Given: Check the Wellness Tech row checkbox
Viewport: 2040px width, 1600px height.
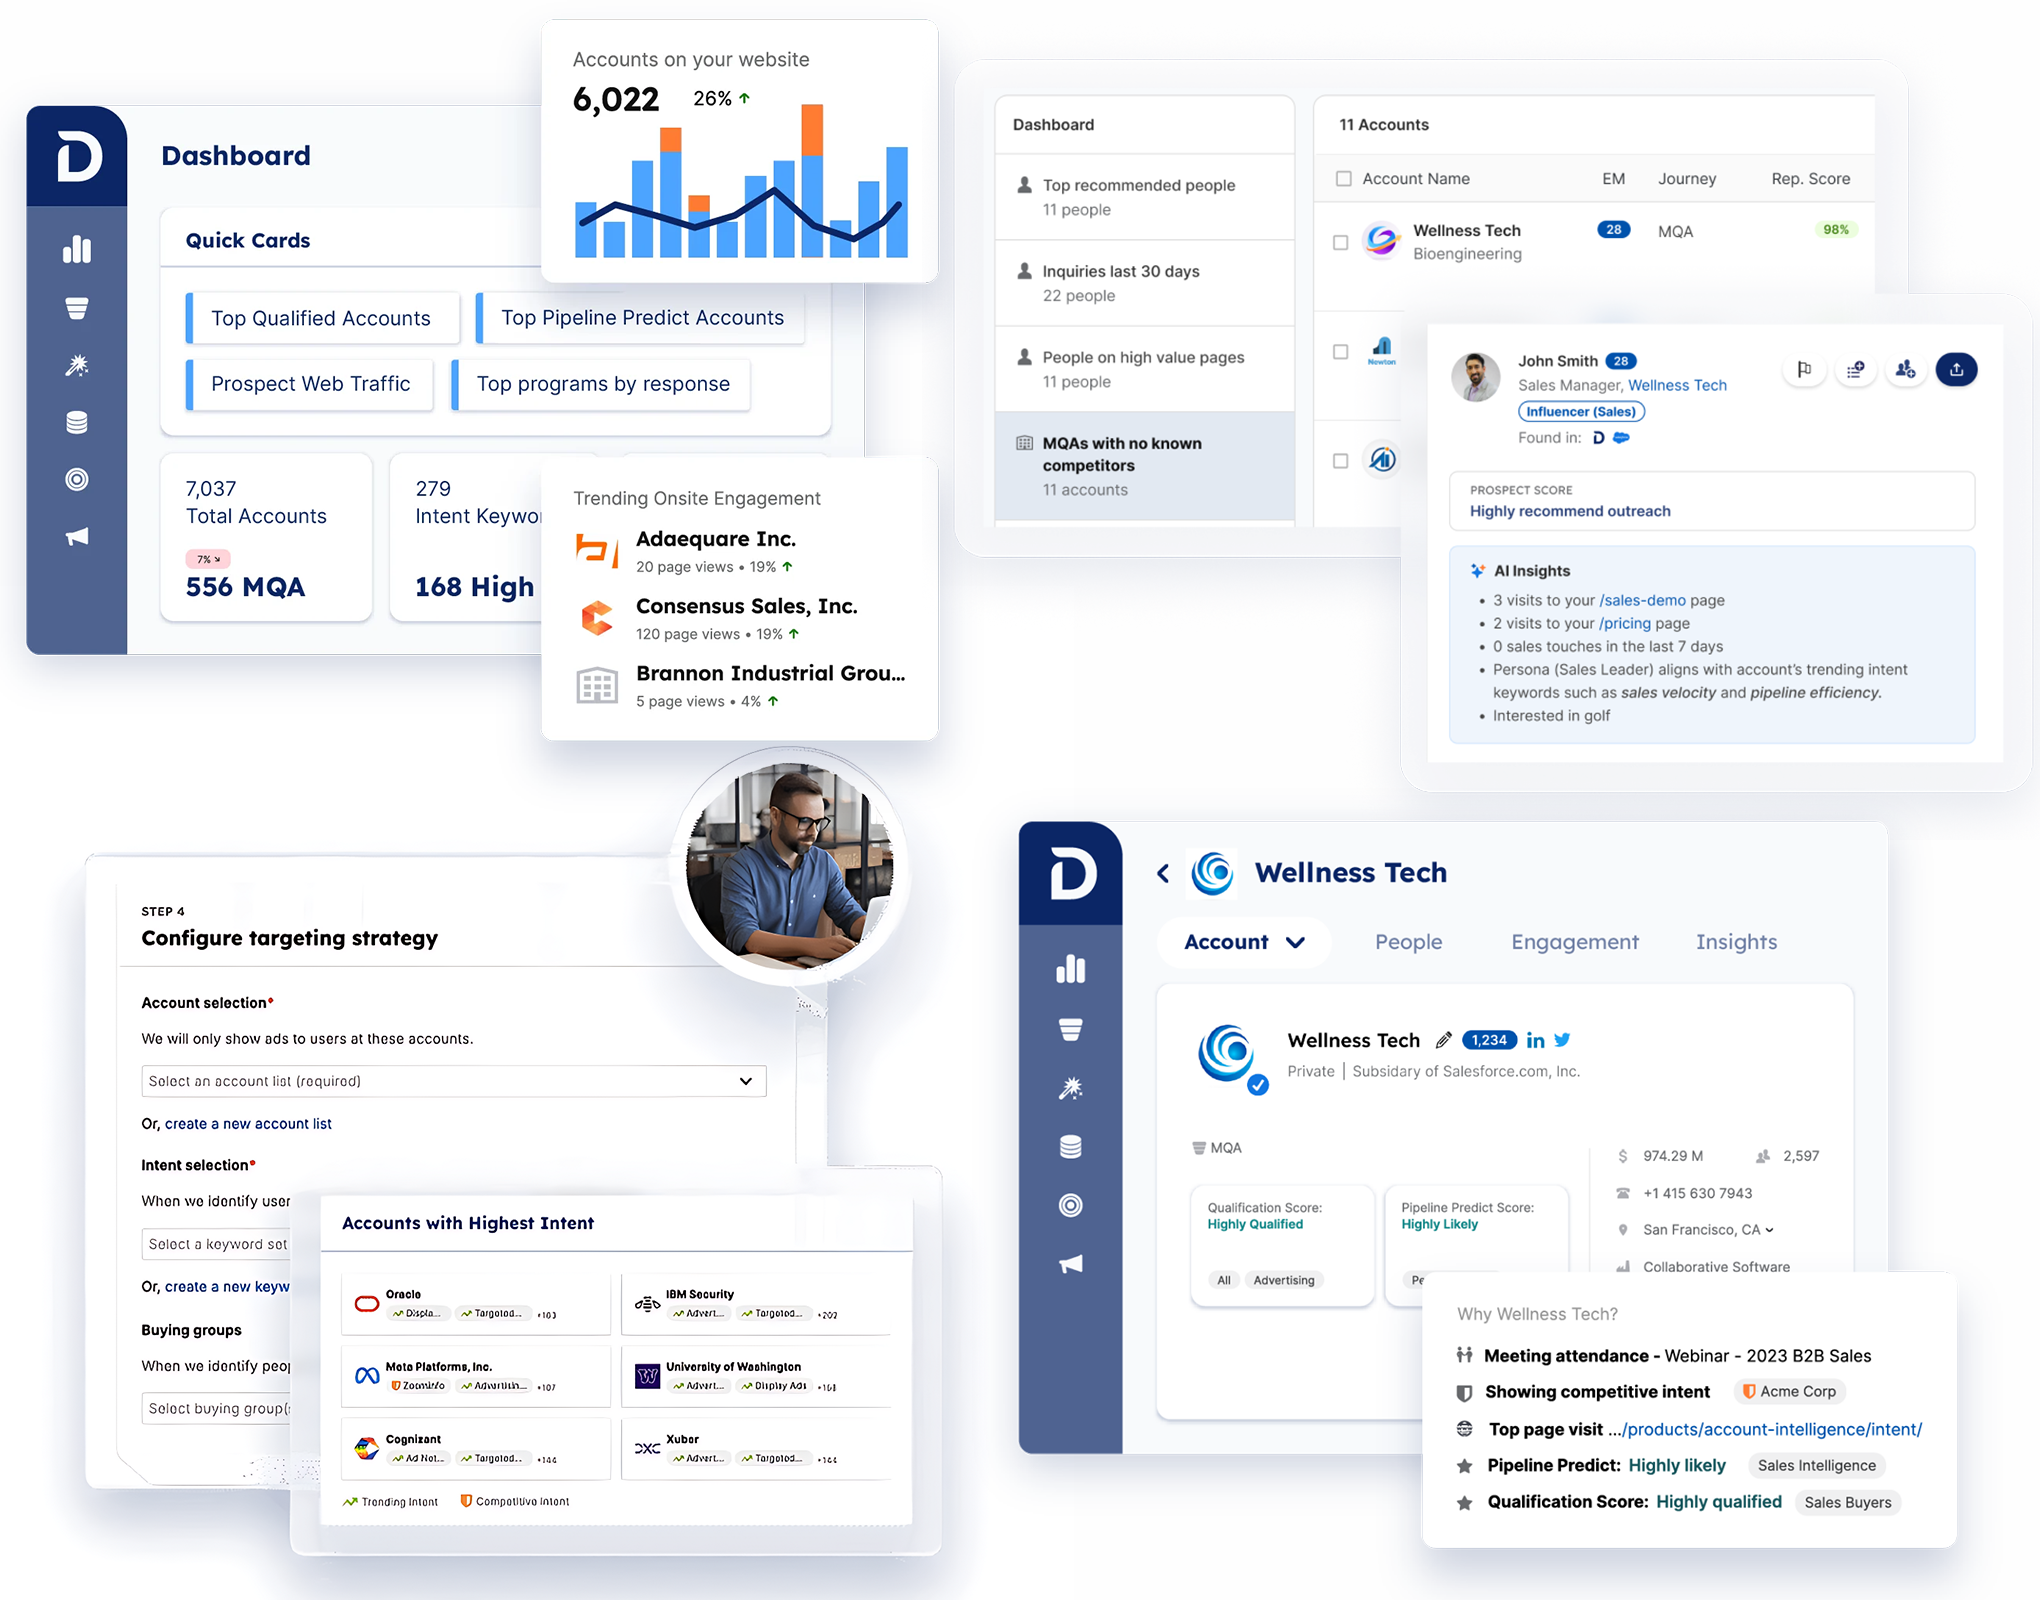Looking at the screenshot, I should (1341, 242).
